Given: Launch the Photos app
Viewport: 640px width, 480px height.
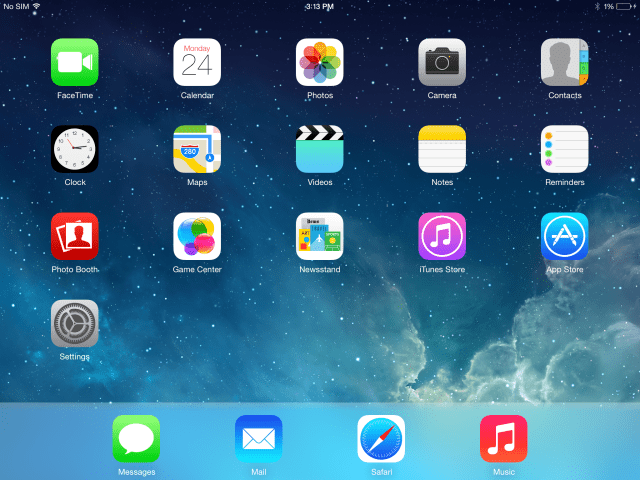Looking at the screenshot, I should [320, 62].
